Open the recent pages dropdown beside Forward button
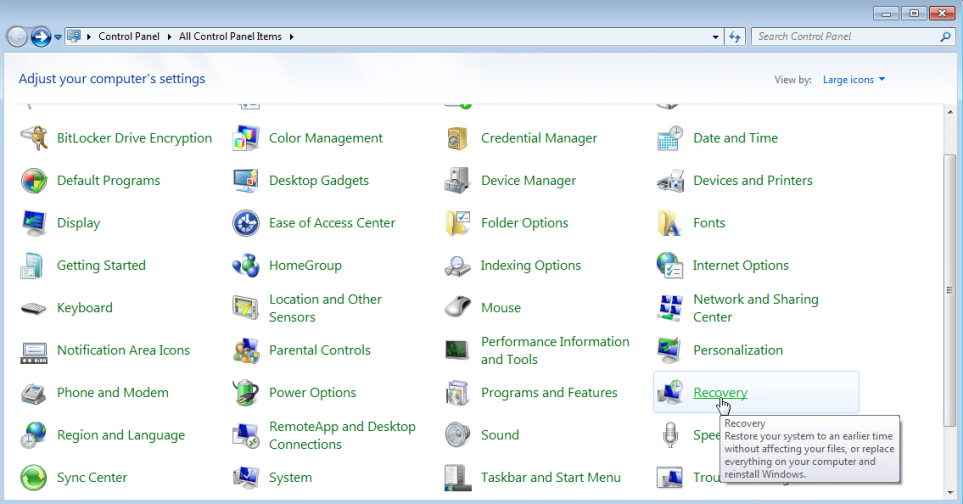Image resolution: width=963 pixels, height=504 pixels. 58,37
